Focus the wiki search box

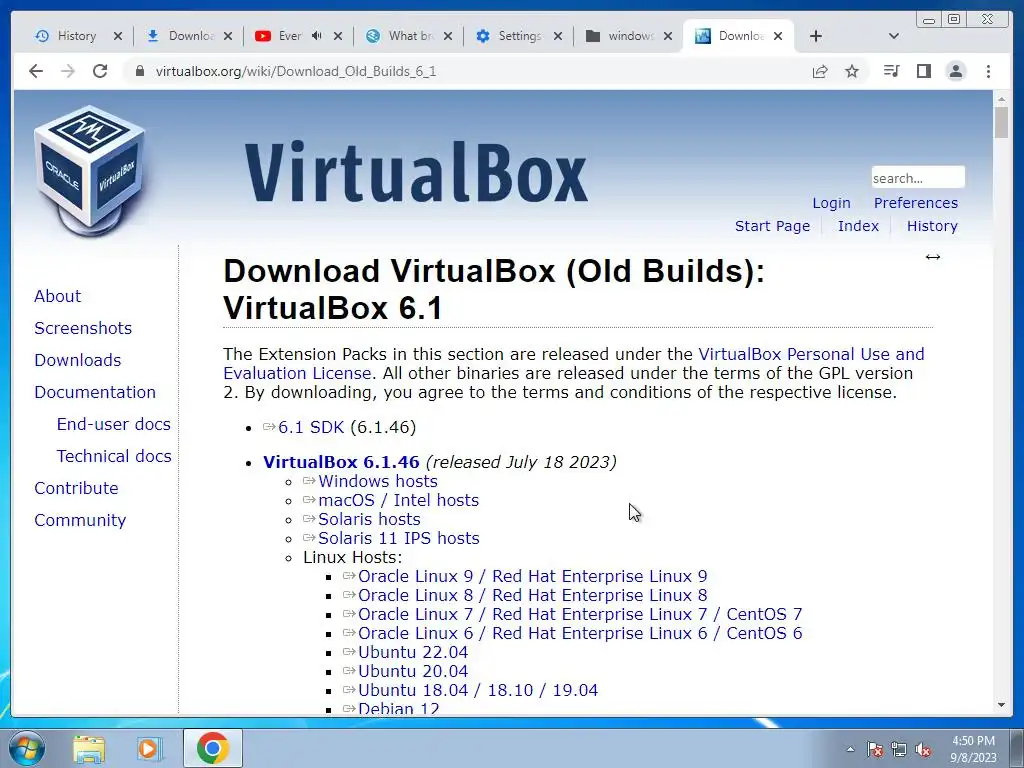click(x=918, y=178)
